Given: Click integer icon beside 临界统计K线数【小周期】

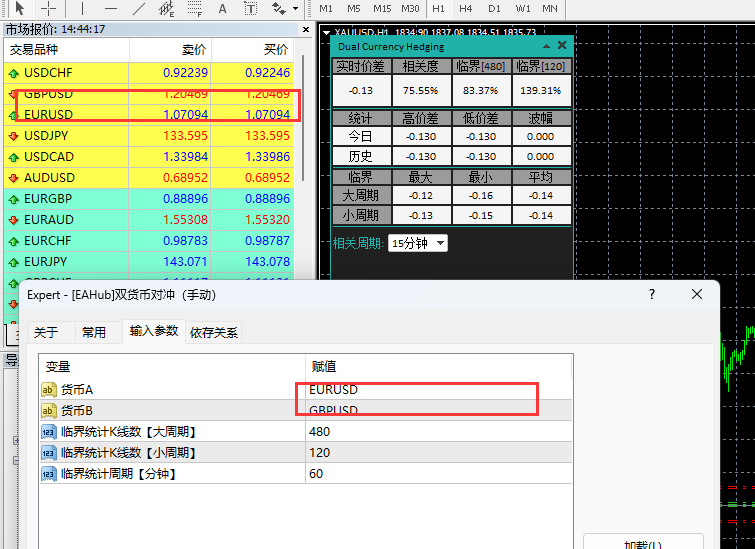Looking at the screenshot, I should tap(49, 453).
